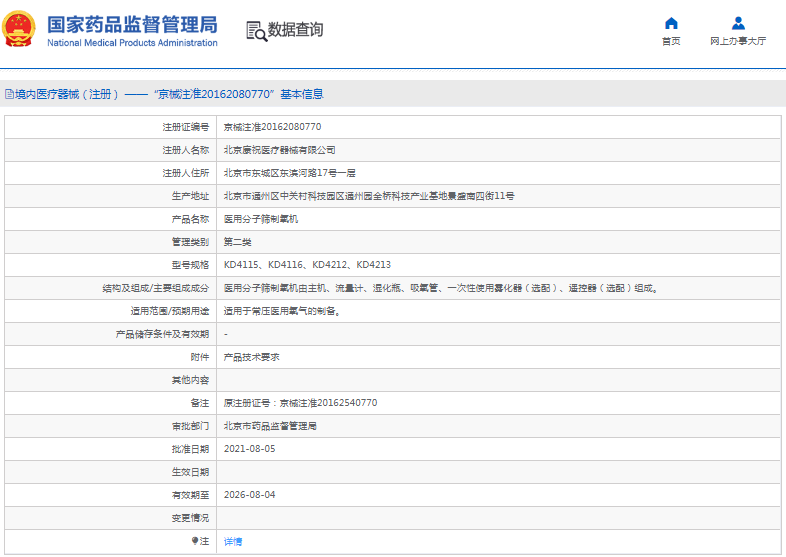This screenshot has height=557, width=786.
Task: Click the 国家药品监督管理局 site title
Action: (x=132, y=23)
